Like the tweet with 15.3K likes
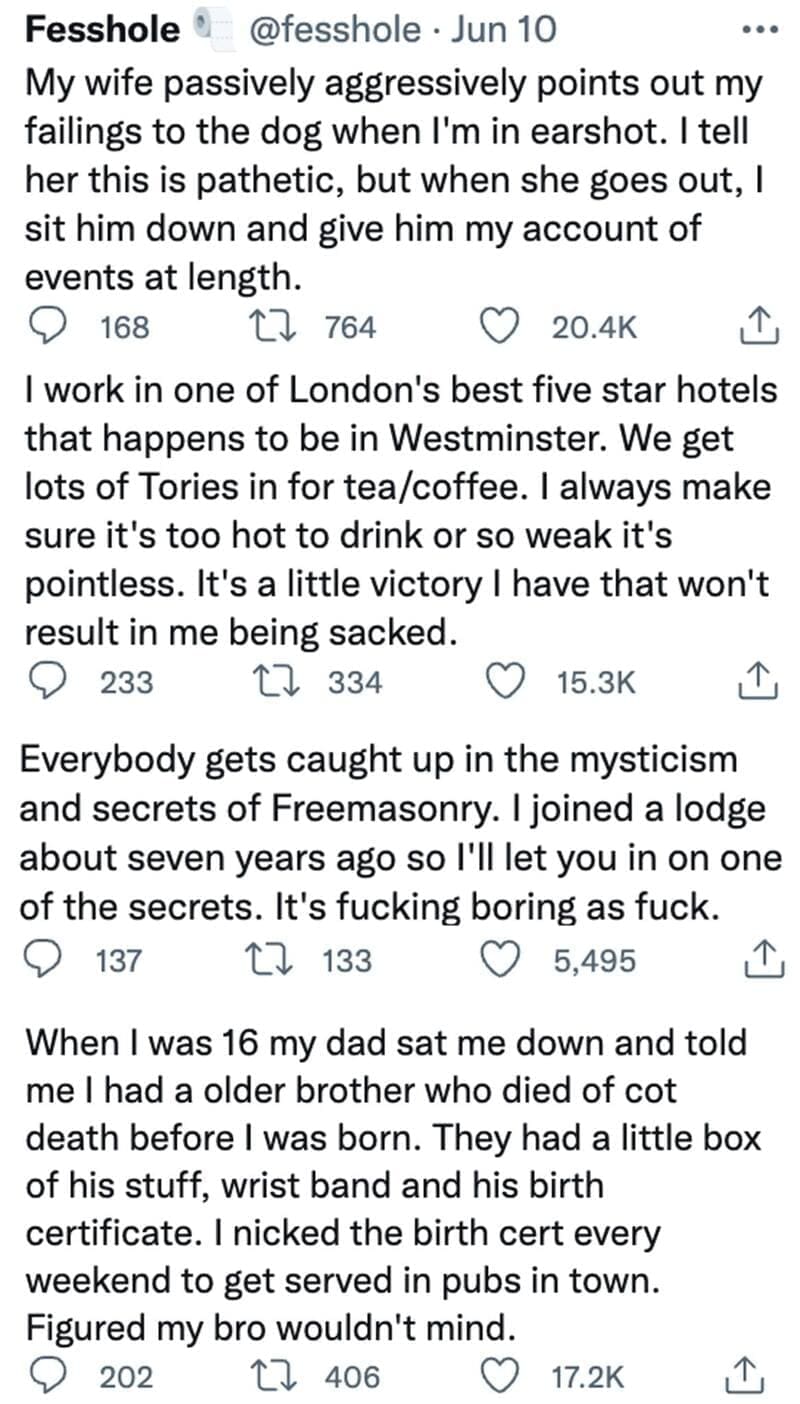 coord(507,682)
